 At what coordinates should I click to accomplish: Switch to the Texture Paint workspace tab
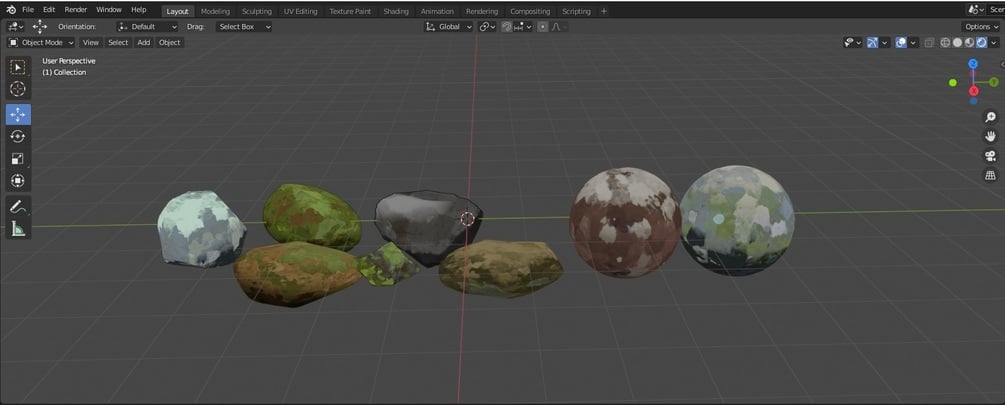pos(350,11)
